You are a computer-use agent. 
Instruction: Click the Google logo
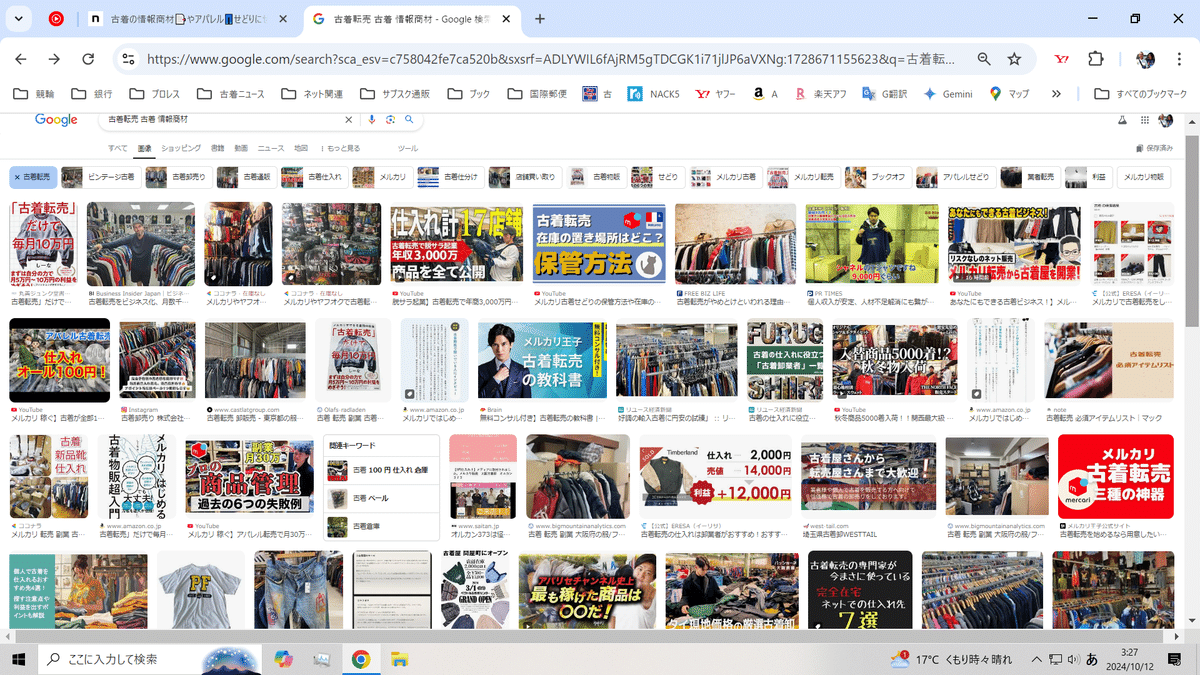coord(56,119)
